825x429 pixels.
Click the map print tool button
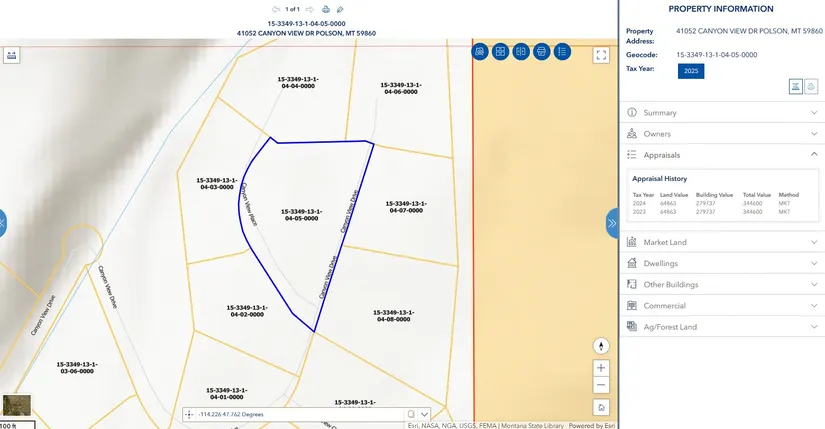(x=541, y=51)
